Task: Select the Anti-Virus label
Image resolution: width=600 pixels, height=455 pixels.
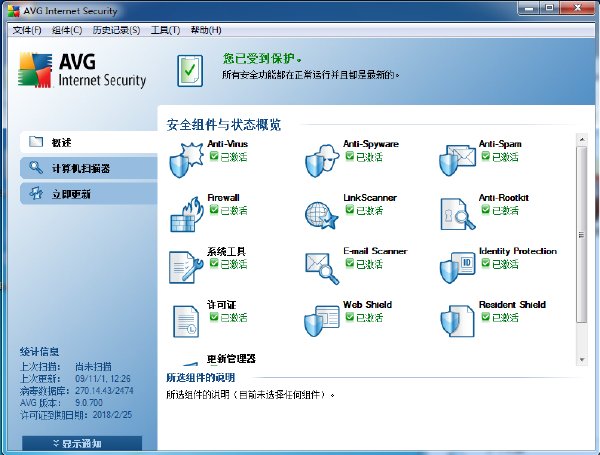Action: point(228,144)
